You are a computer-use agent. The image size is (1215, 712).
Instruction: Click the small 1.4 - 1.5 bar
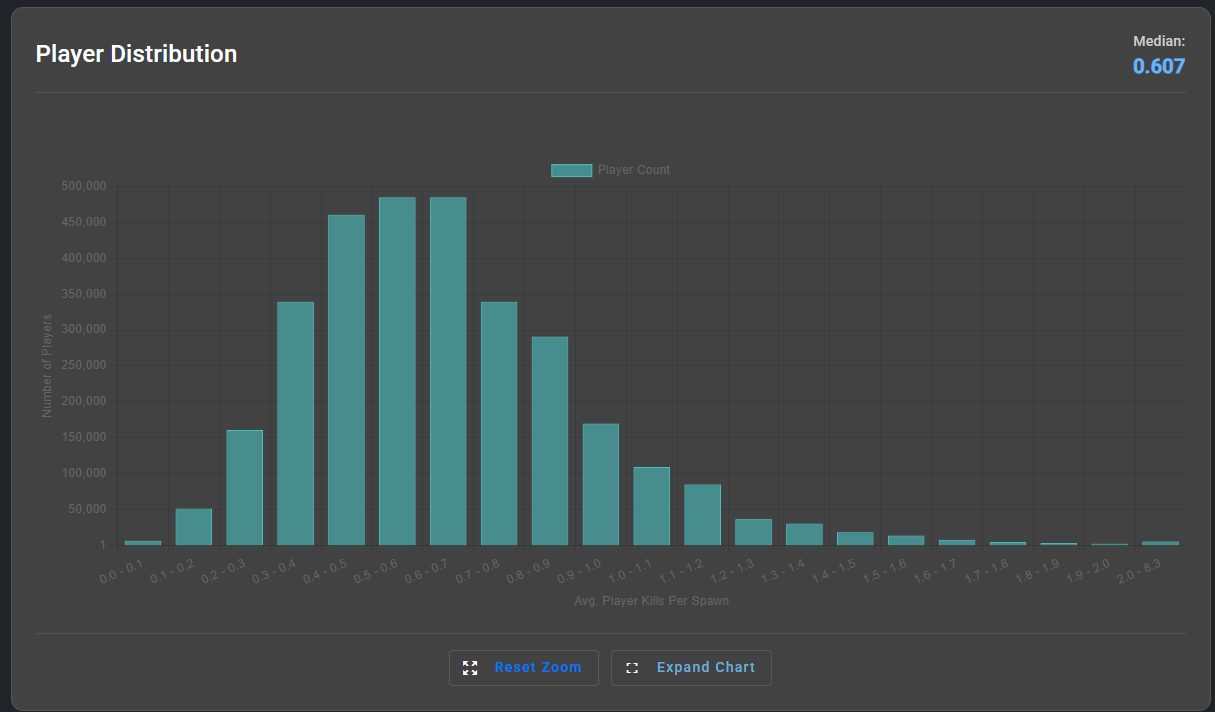pyautogui.click(x=855, y=539)
